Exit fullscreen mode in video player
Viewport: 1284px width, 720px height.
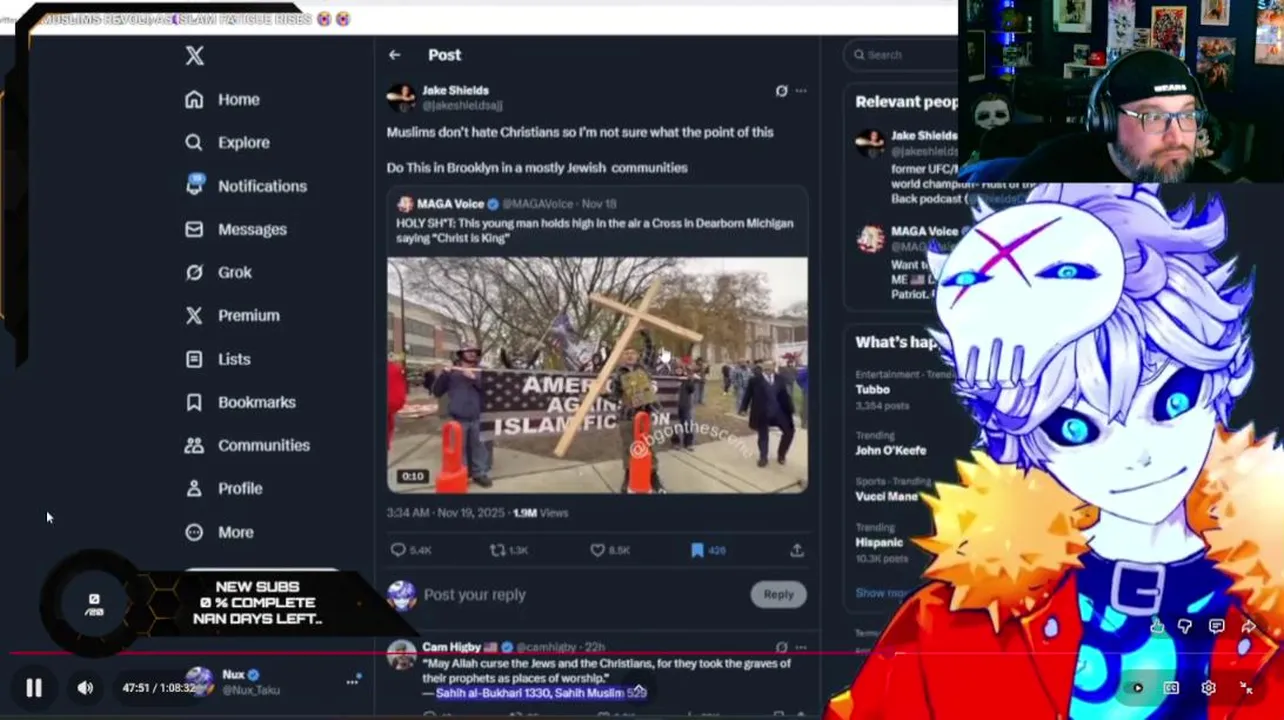pyautogui.click(x=1246, y=688)
